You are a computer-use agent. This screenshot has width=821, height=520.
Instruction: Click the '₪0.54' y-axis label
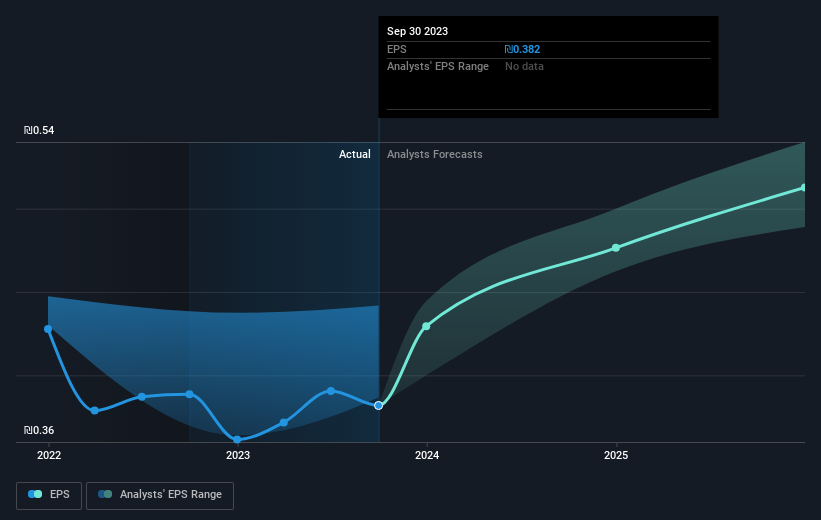pyautogui.click(x=39, y=130)
